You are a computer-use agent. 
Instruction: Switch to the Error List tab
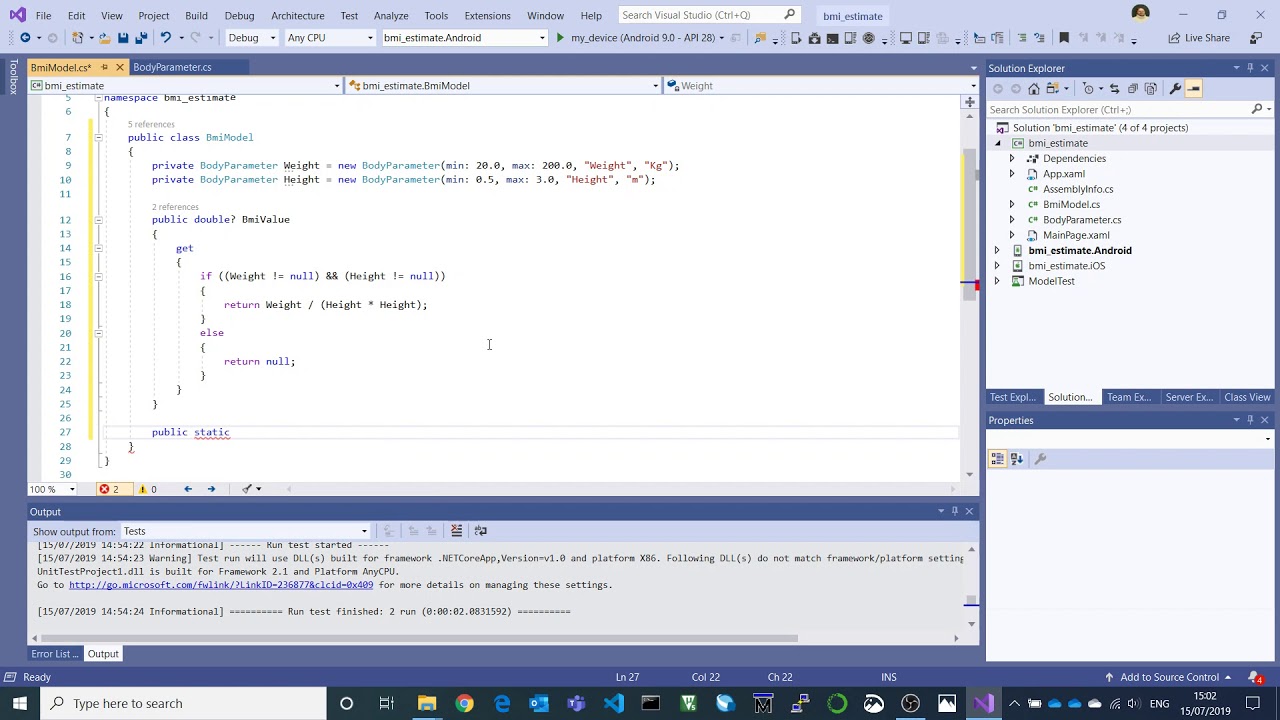coord(54,654)
